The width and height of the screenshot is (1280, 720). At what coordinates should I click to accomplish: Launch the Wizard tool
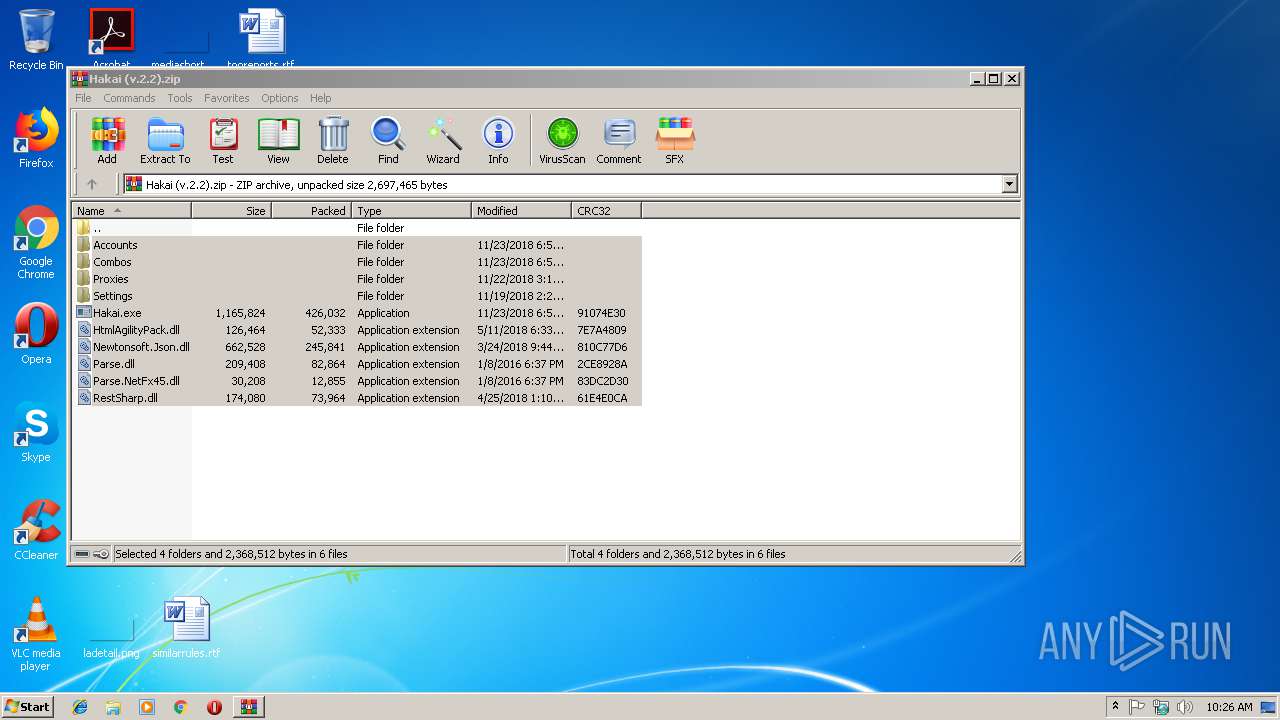pyautogui.click(x=443, y=140)
